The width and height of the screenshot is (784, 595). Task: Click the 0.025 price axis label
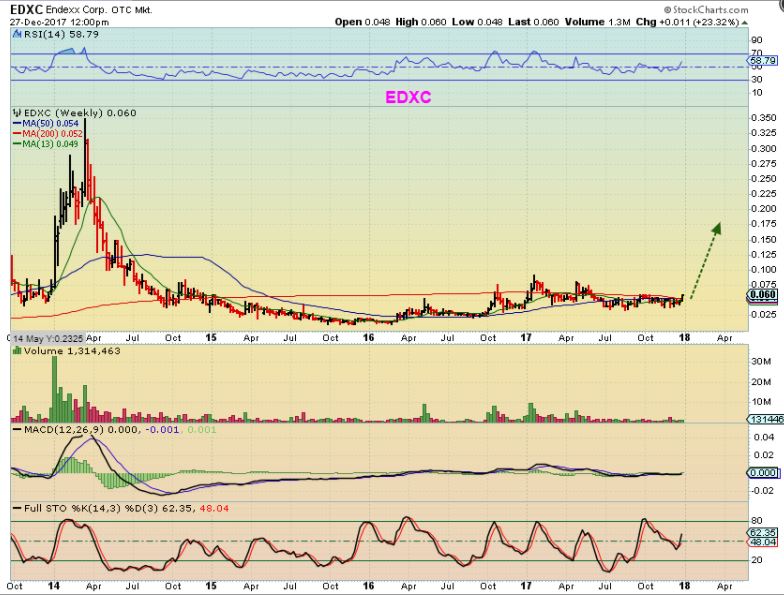pos(764,314)
